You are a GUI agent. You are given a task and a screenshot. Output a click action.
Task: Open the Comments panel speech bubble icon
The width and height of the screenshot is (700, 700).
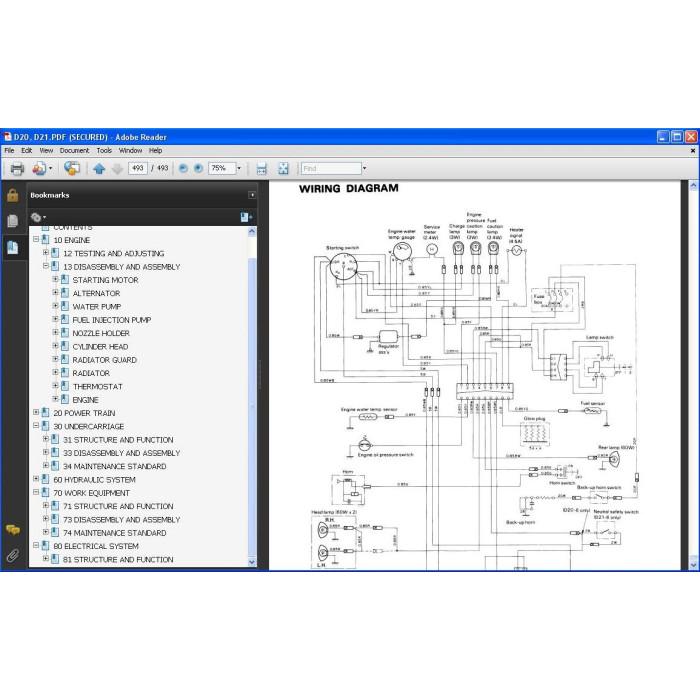12,530
